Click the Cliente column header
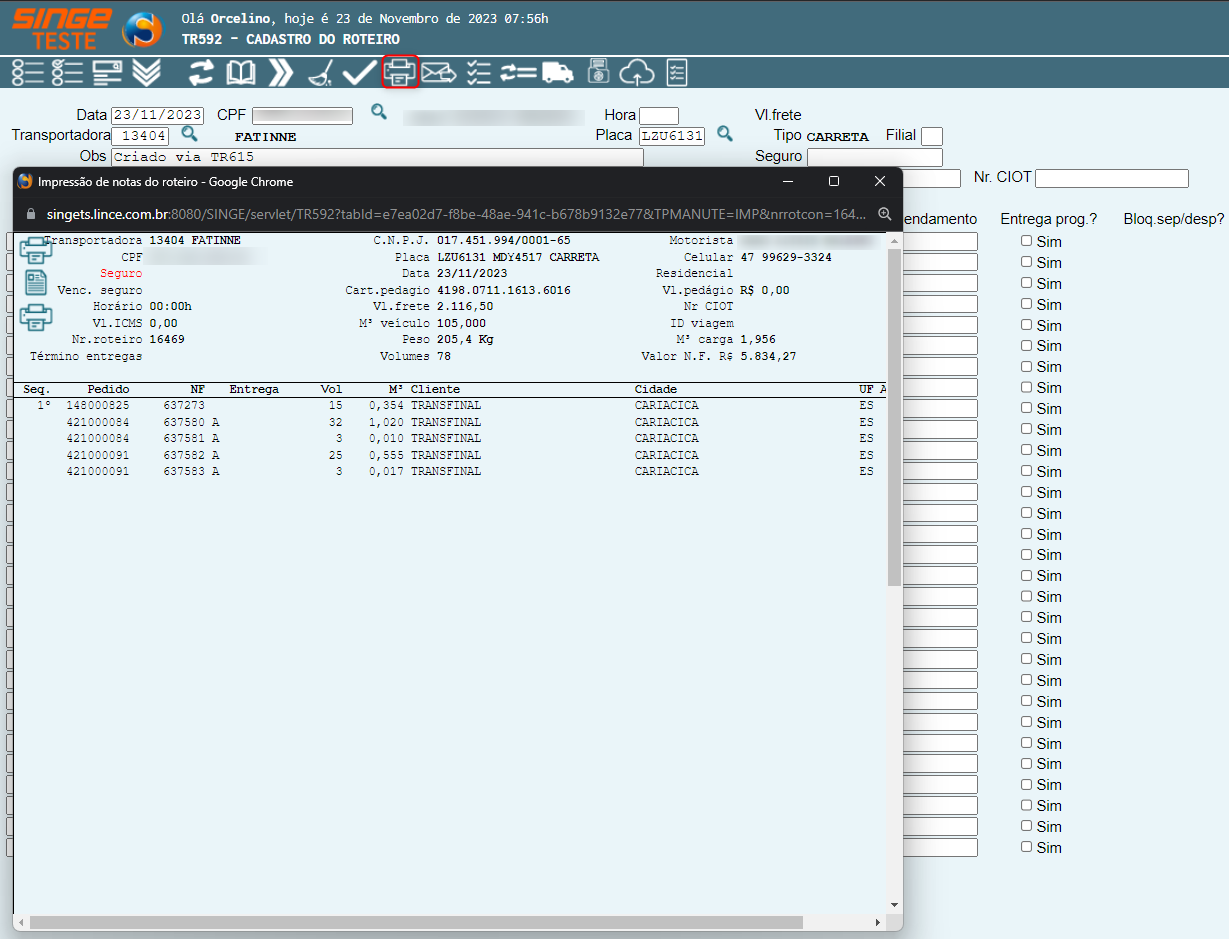 435,389
